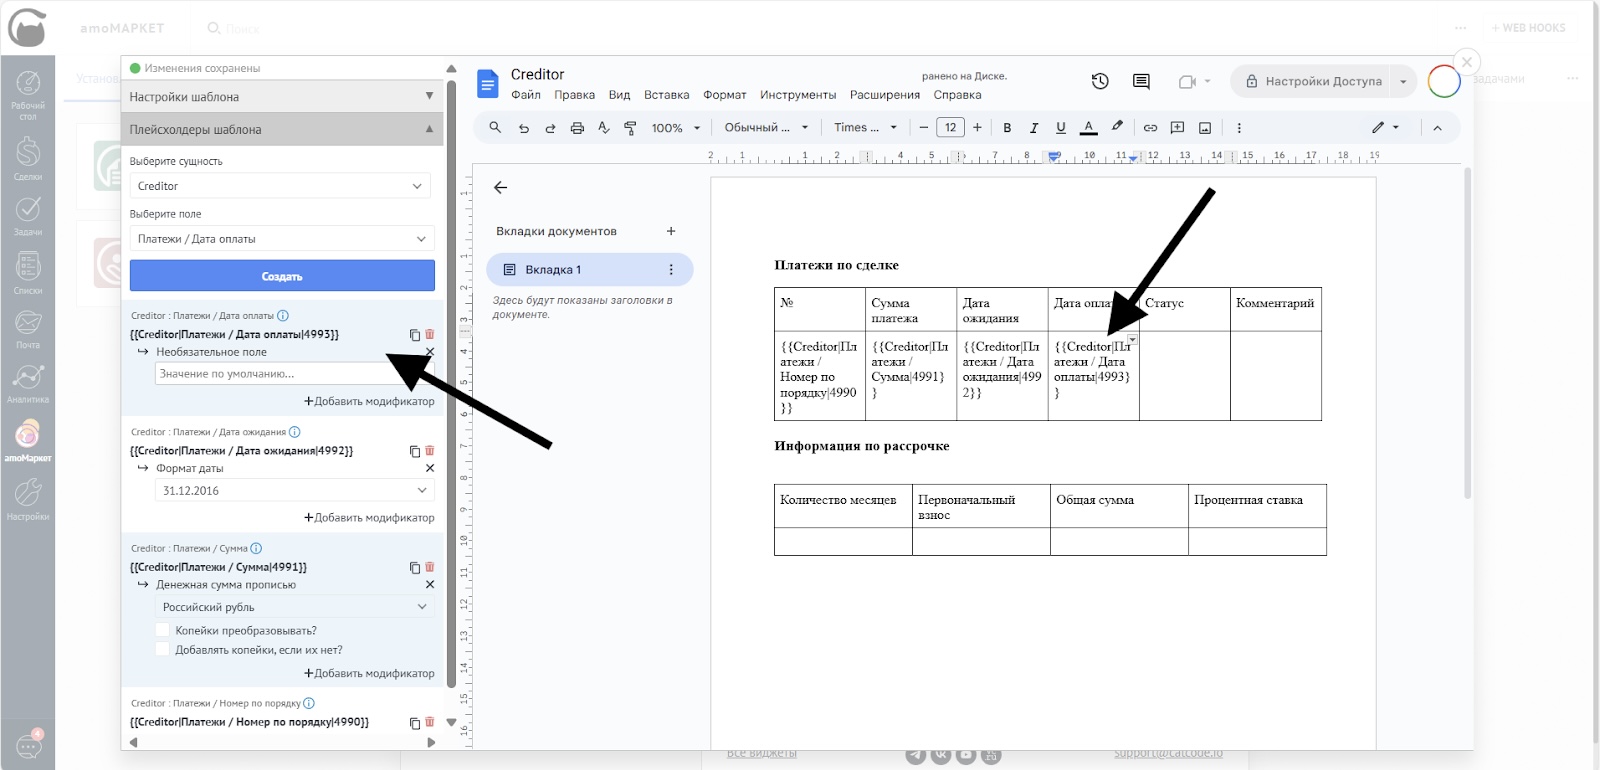Open editing mode pencil dropdown

[x=1385, y=128]
